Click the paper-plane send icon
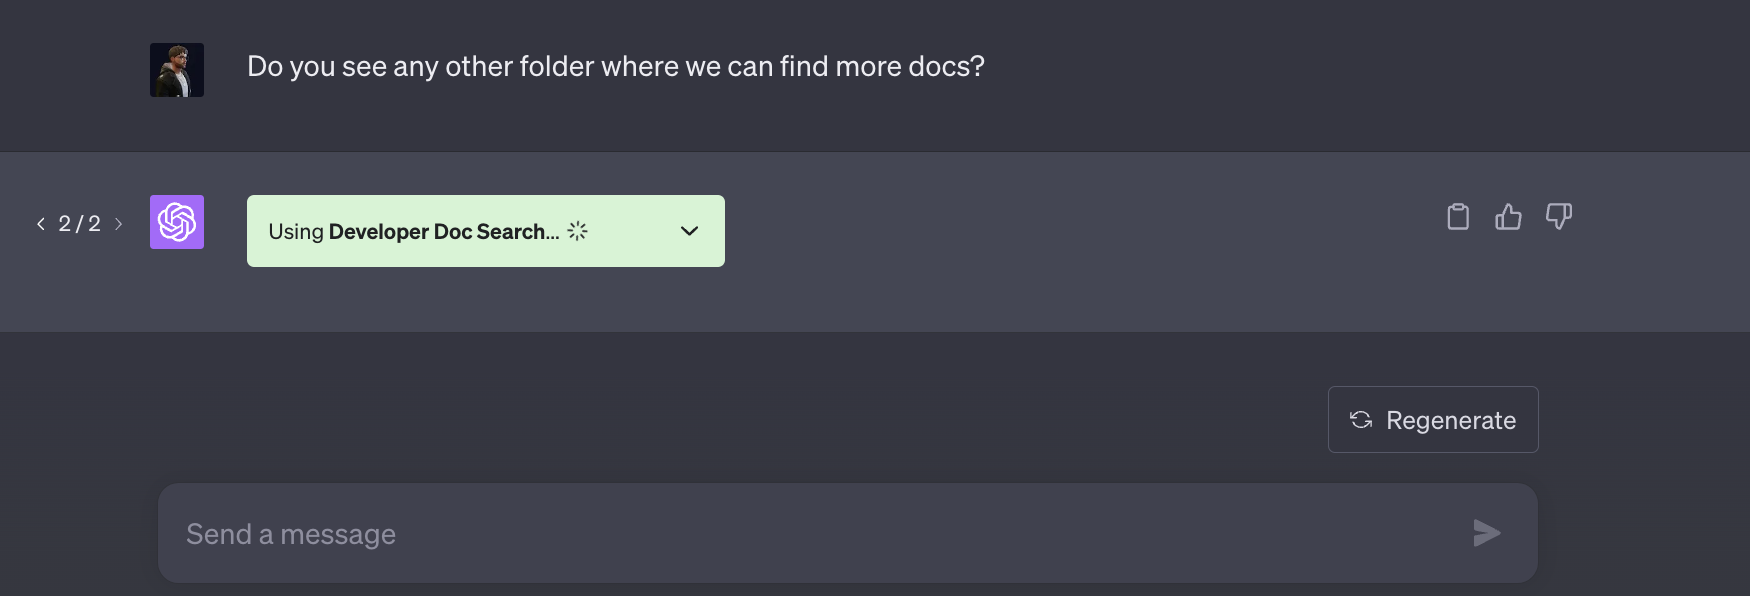Image resolution: width=1750 pixels, height=596 pixels. coord(1487,533)
